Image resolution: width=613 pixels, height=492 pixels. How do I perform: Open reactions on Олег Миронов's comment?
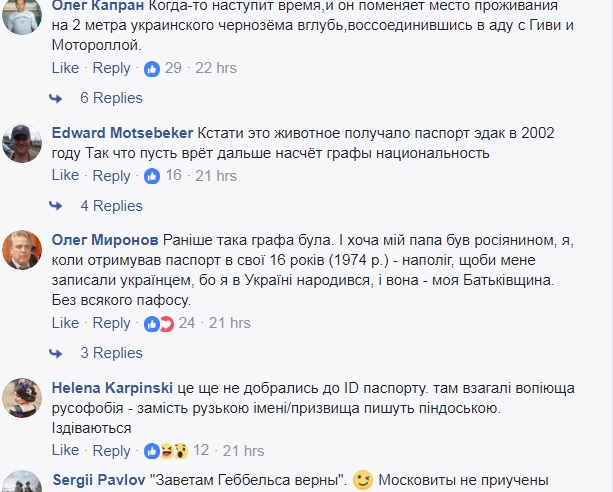click(x=156, y=324)
